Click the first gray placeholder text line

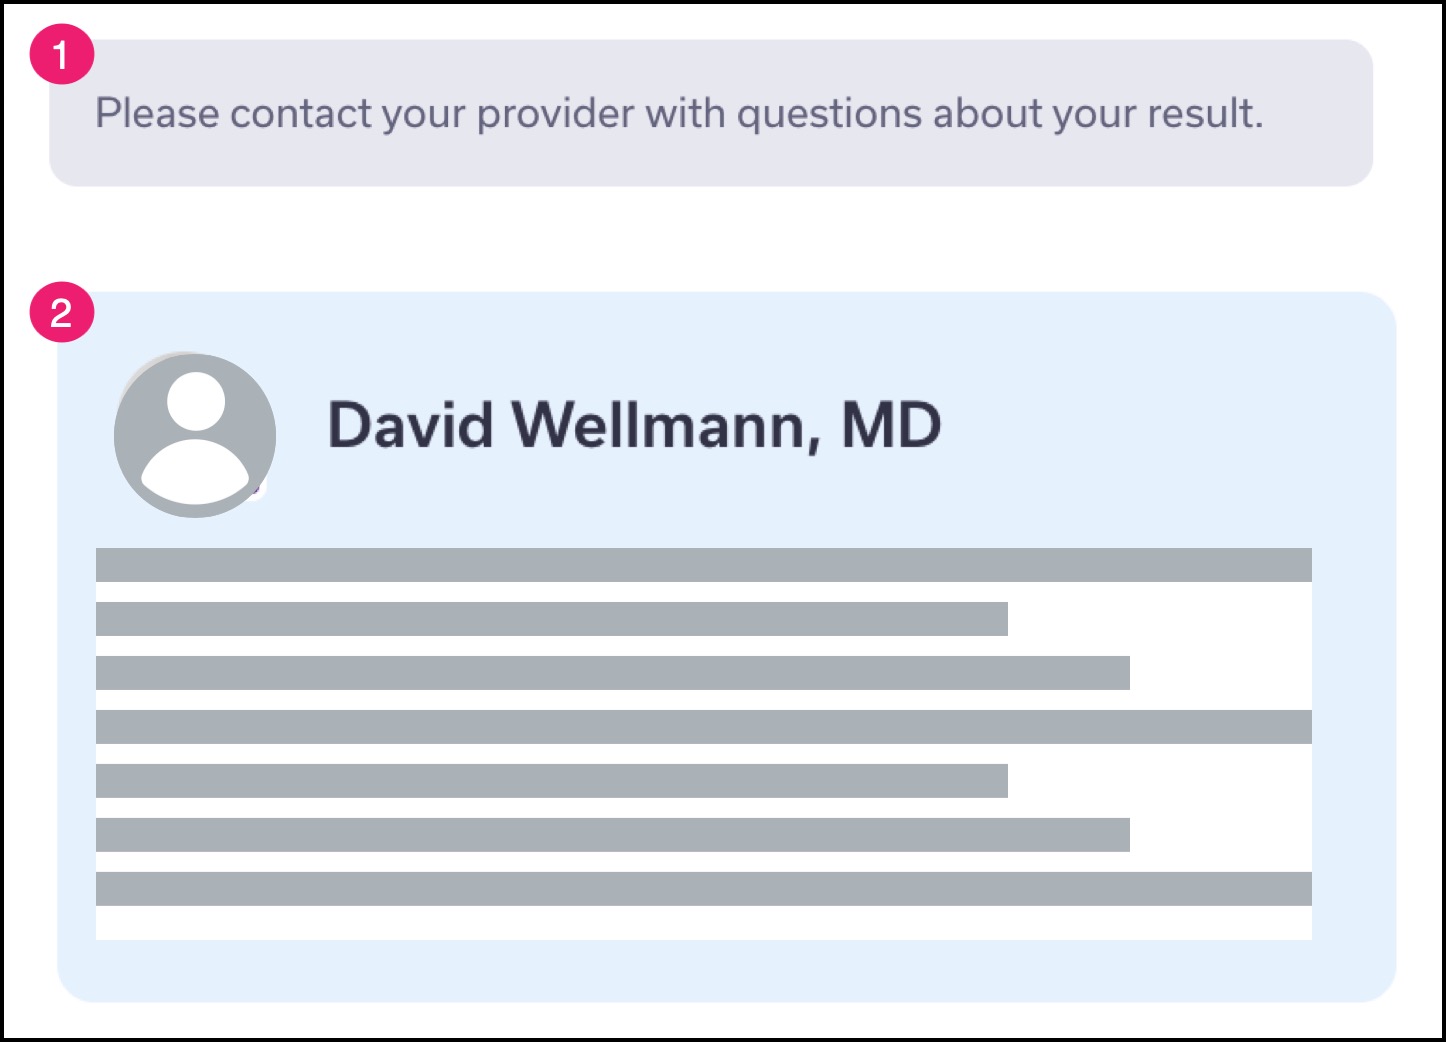click(704, 565)
